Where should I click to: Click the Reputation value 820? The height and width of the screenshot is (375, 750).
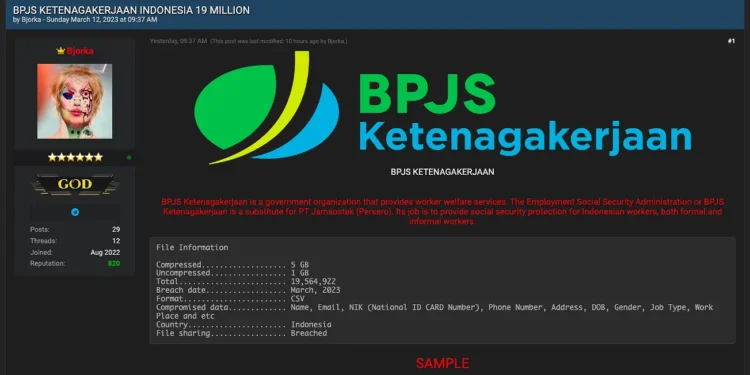click(114, 264)
